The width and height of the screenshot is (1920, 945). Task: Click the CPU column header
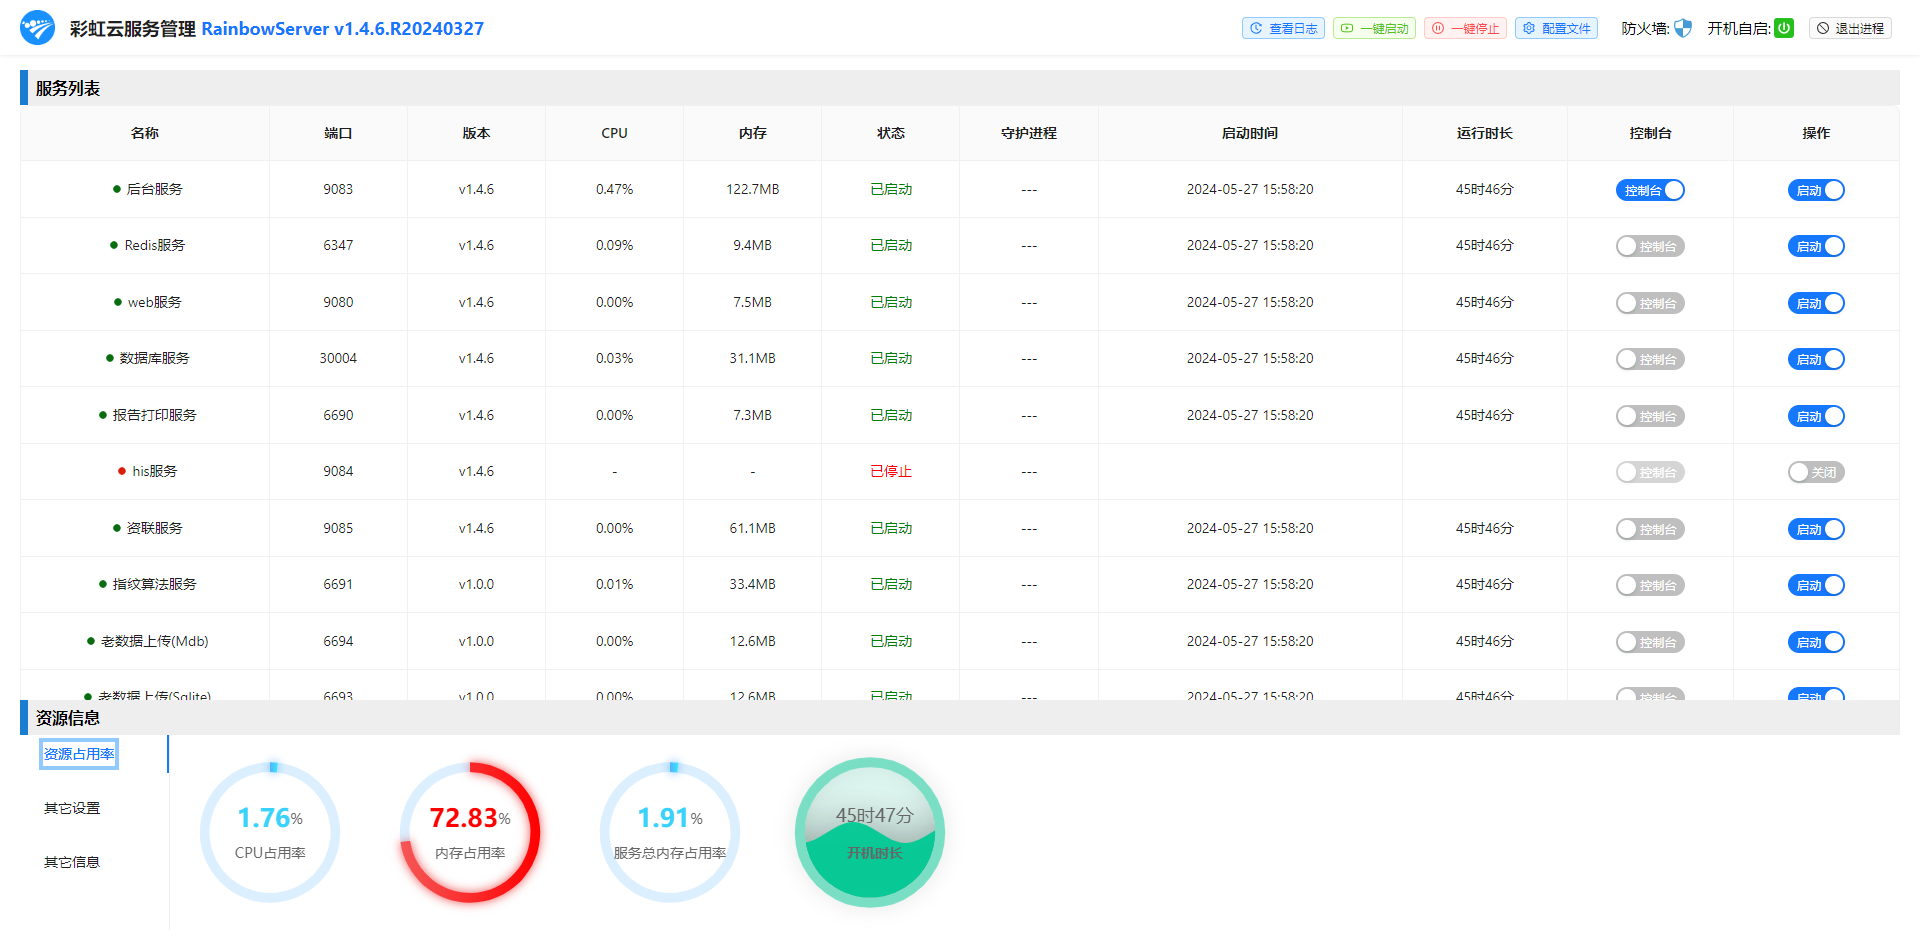pos(614,133)
